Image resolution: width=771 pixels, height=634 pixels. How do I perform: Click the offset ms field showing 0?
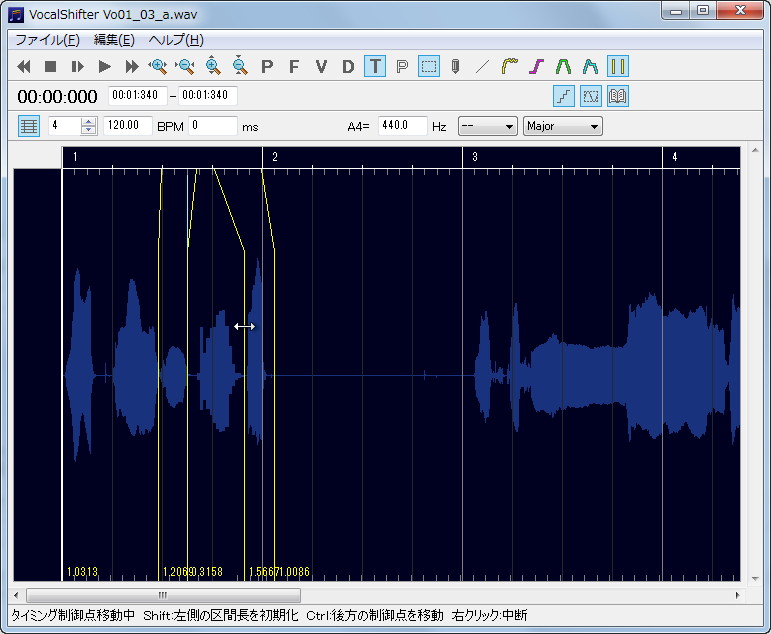click(x=213, y=126)
